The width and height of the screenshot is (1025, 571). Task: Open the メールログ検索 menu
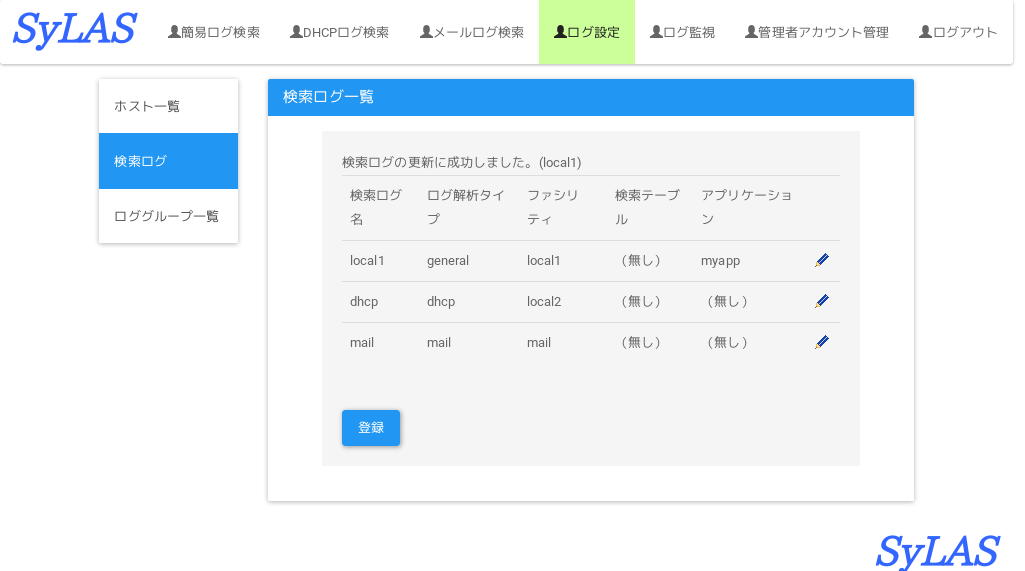pyautogui.click(x=471, y=32)
